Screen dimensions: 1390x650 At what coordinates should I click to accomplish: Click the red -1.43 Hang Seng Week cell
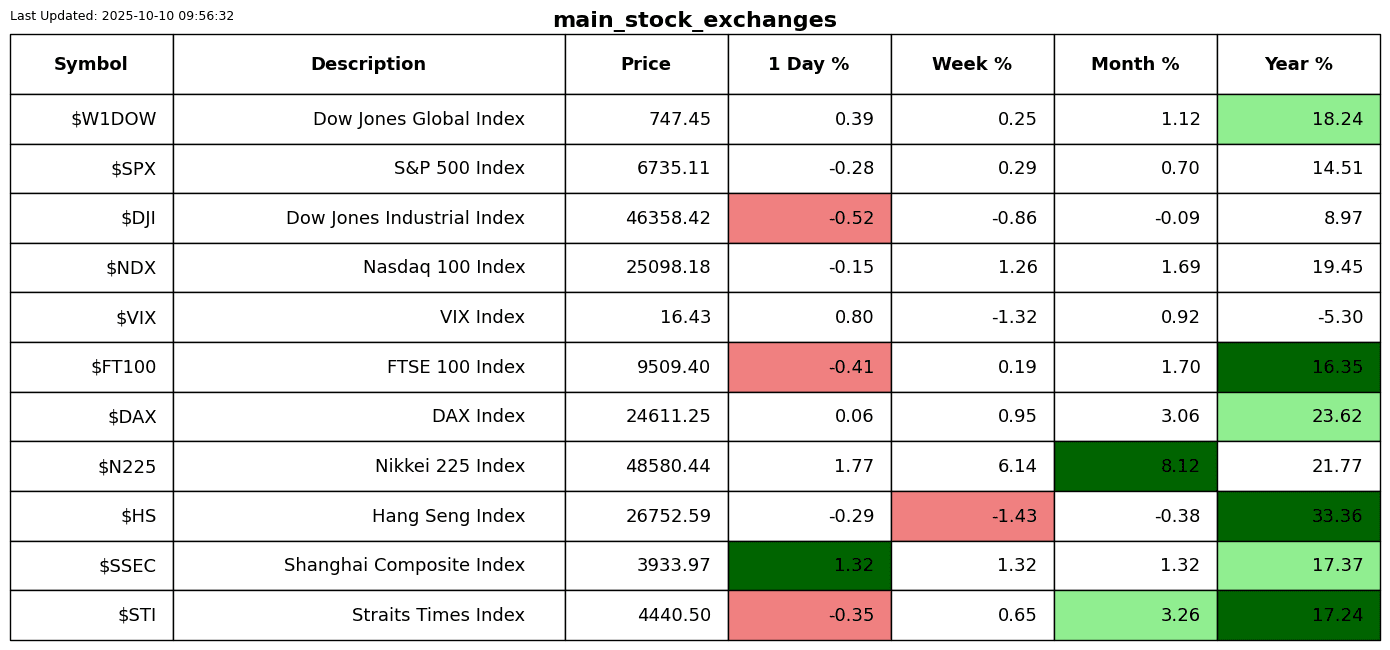(x=972, y=516)
